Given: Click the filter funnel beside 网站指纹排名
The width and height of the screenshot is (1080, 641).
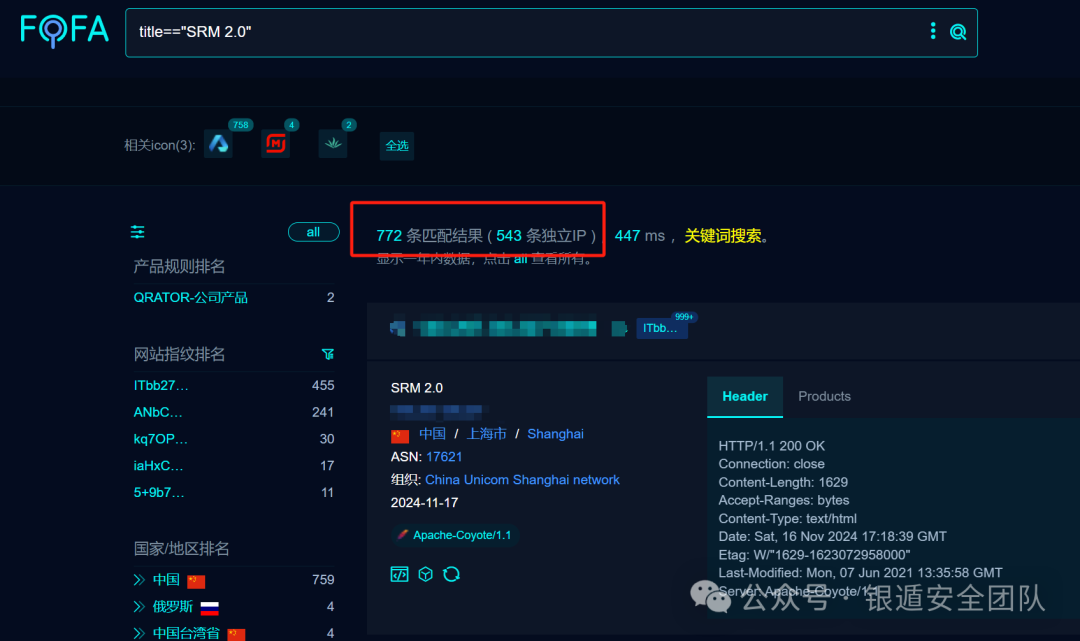Looking at the screenshot, I should point(328,354).
